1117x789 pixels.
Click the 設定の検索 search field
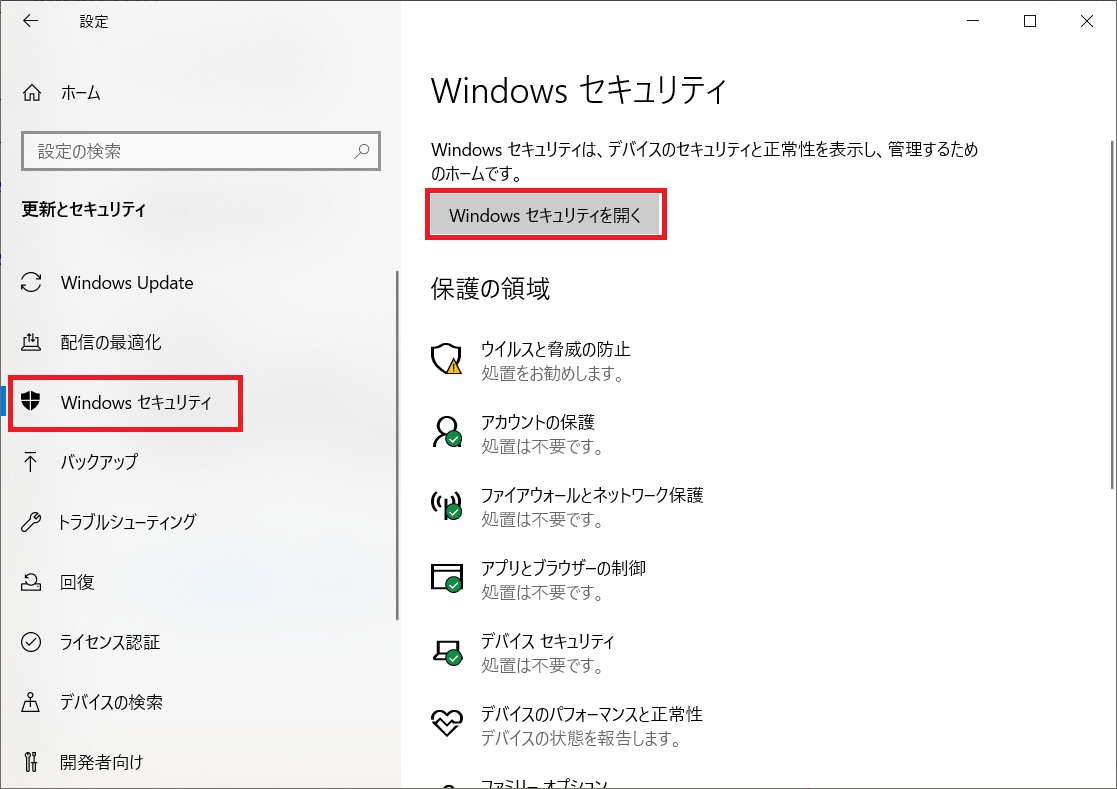click(201, 151)
